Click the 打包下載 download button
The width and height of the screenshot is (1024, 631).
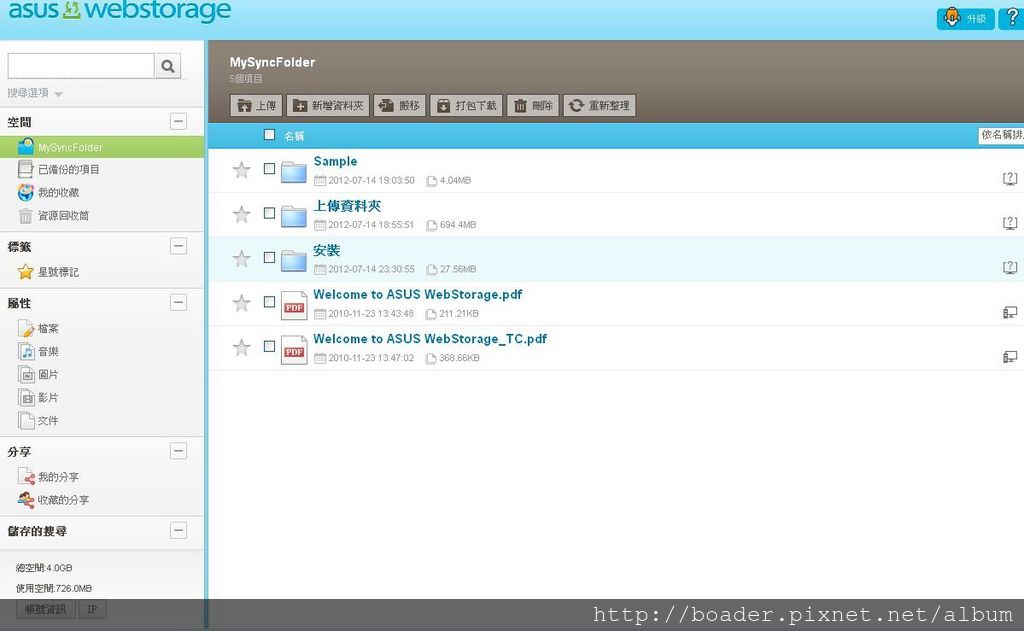[x=466, y=105]
